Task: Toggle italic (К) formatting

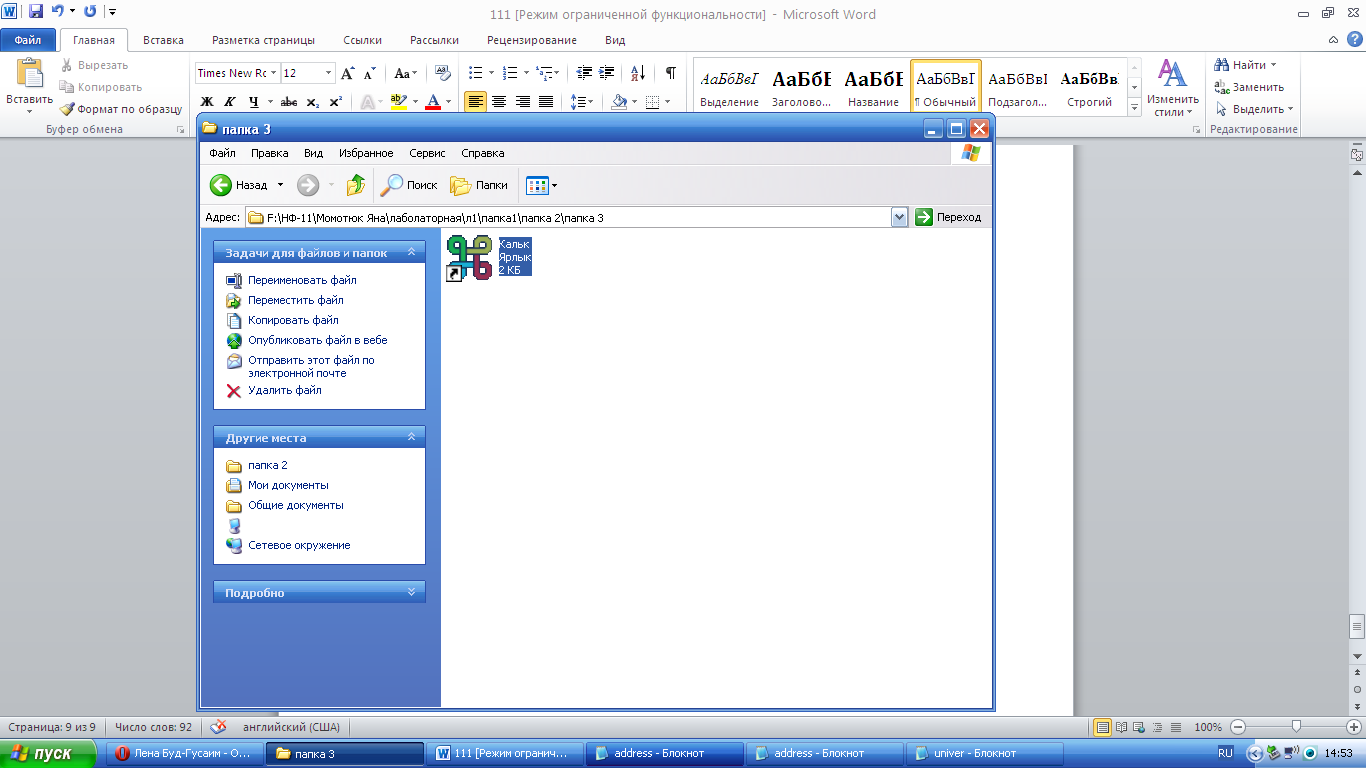Action: tap(229, 102)
